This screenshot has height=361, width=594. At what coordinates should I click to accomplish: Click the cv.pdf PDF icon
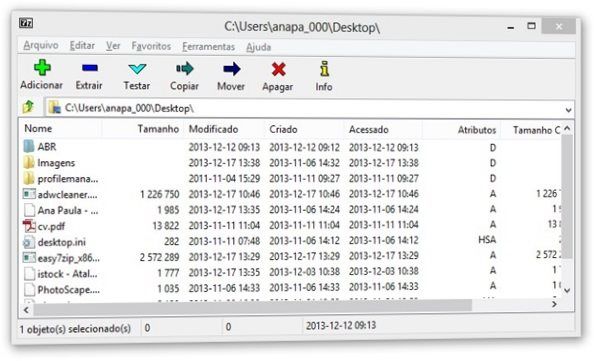tap(29, 226)
